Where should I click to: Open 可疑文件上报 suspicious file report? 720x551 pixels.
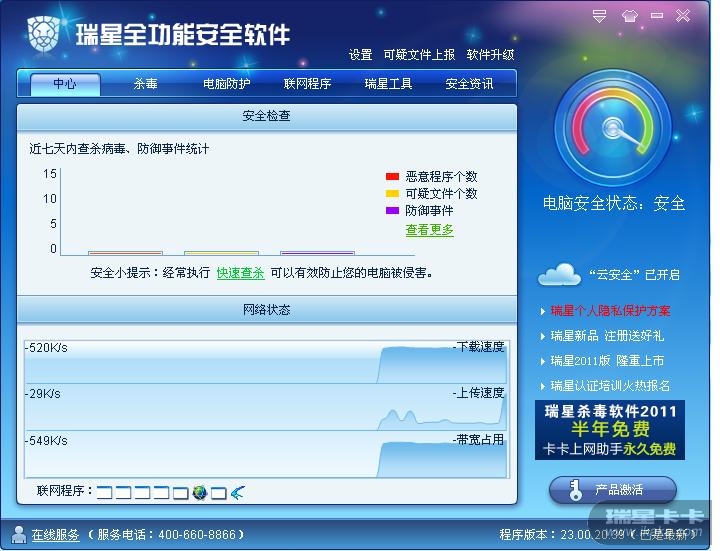[419, 55]
